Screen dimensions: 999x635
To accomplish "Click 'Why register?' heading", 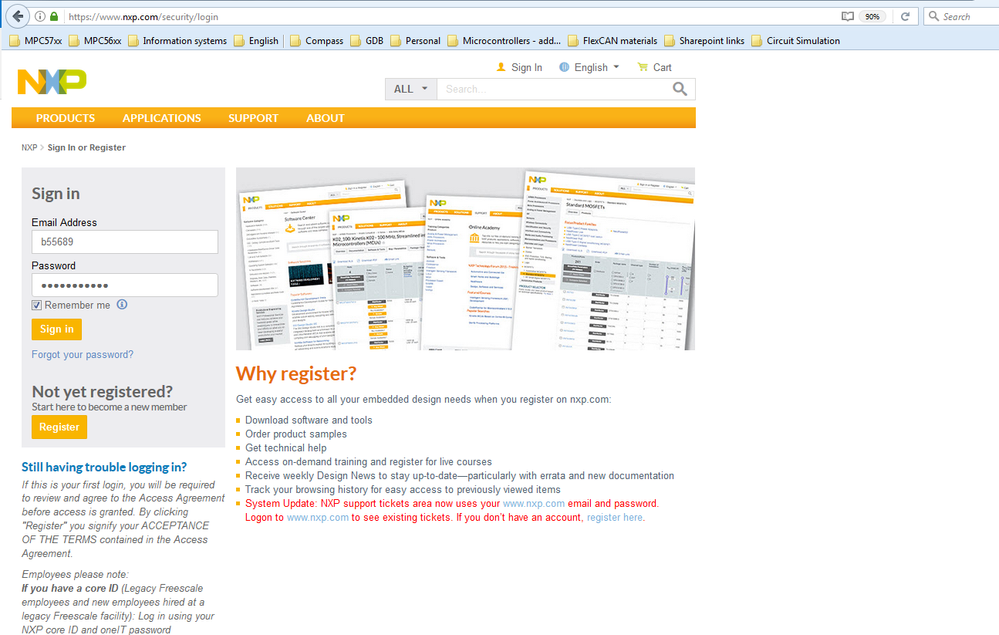I will click(296, 374).
